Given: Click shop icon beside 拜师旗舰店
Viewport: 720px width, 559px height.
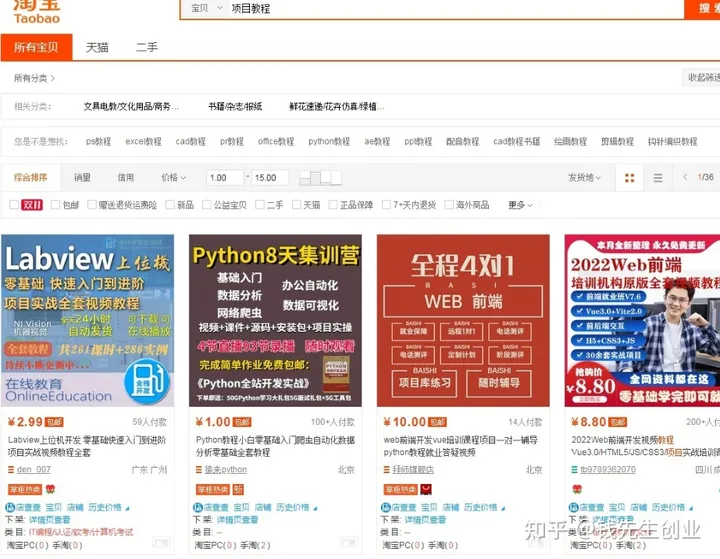Looking at the screenshot, I should click(387, 470).
